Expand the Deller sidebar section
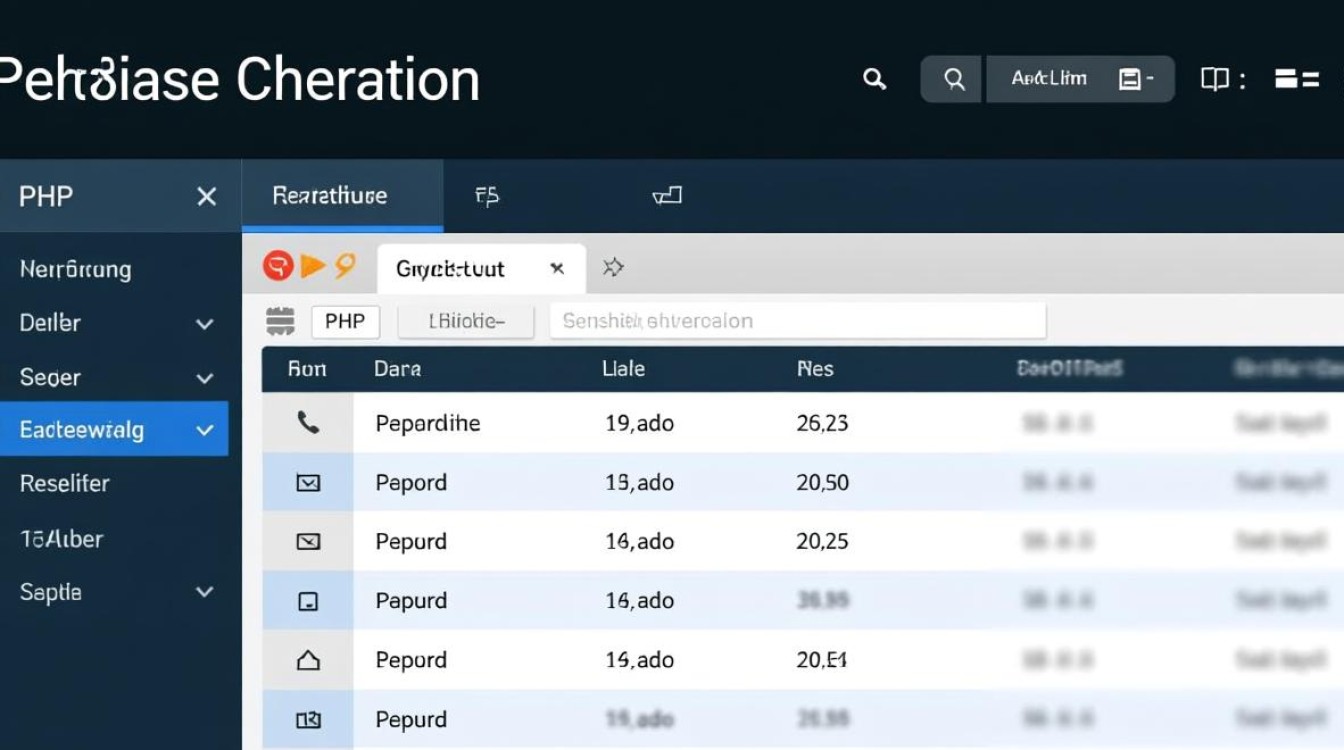1344x750 pixels. click(x=204, y=324)
